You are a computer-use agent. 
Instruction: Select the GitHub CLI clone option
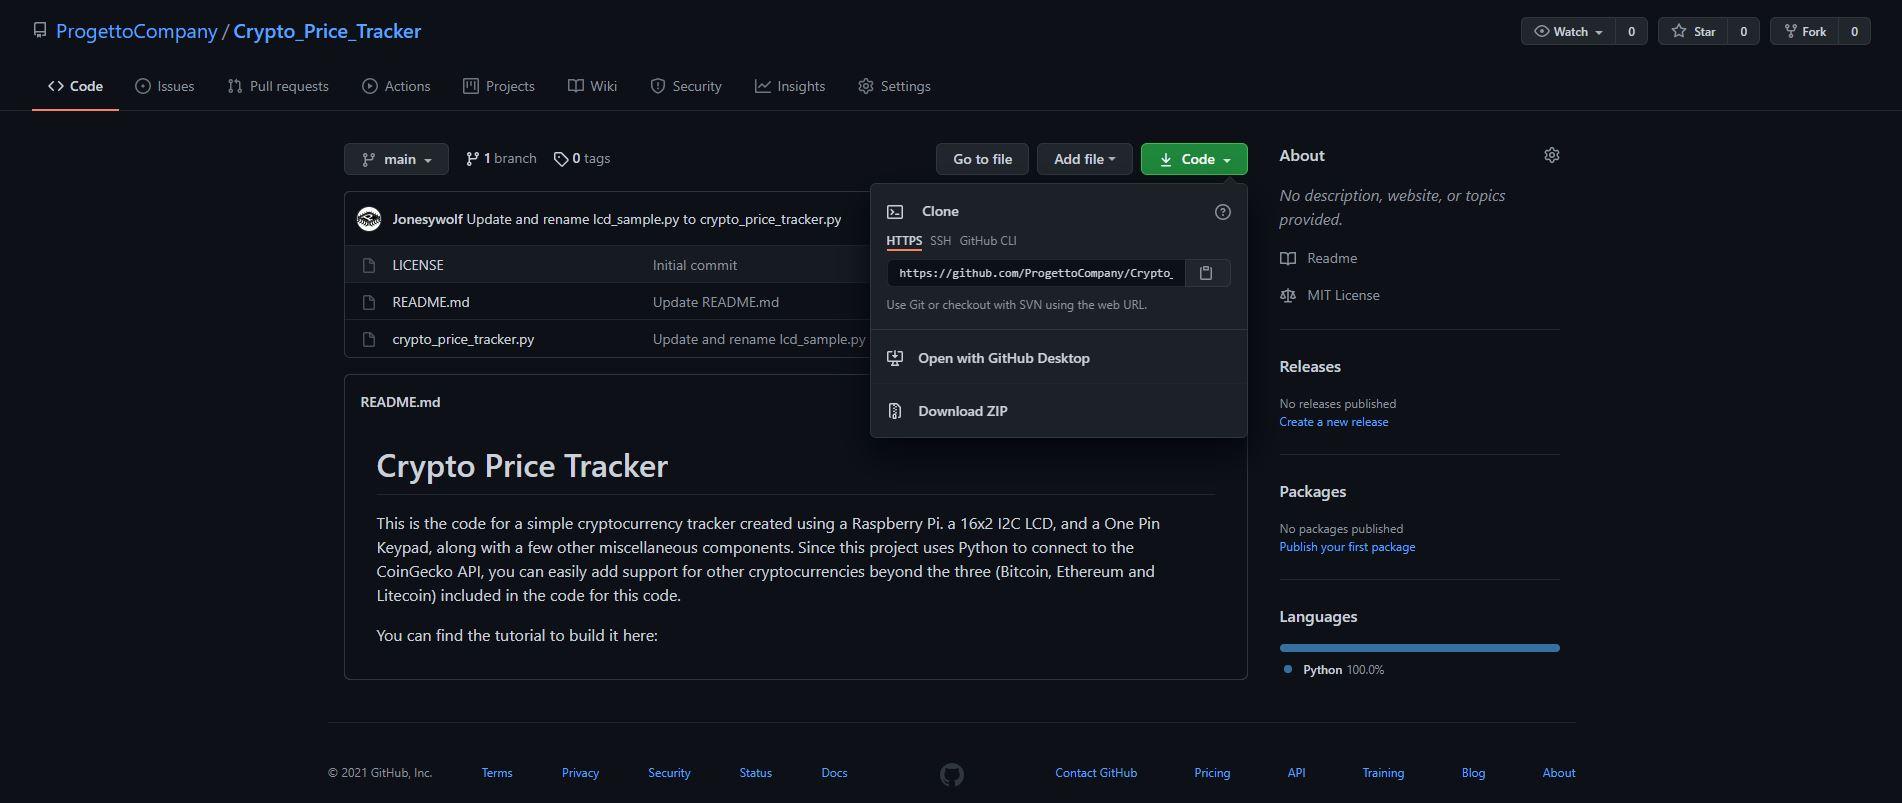987,241
